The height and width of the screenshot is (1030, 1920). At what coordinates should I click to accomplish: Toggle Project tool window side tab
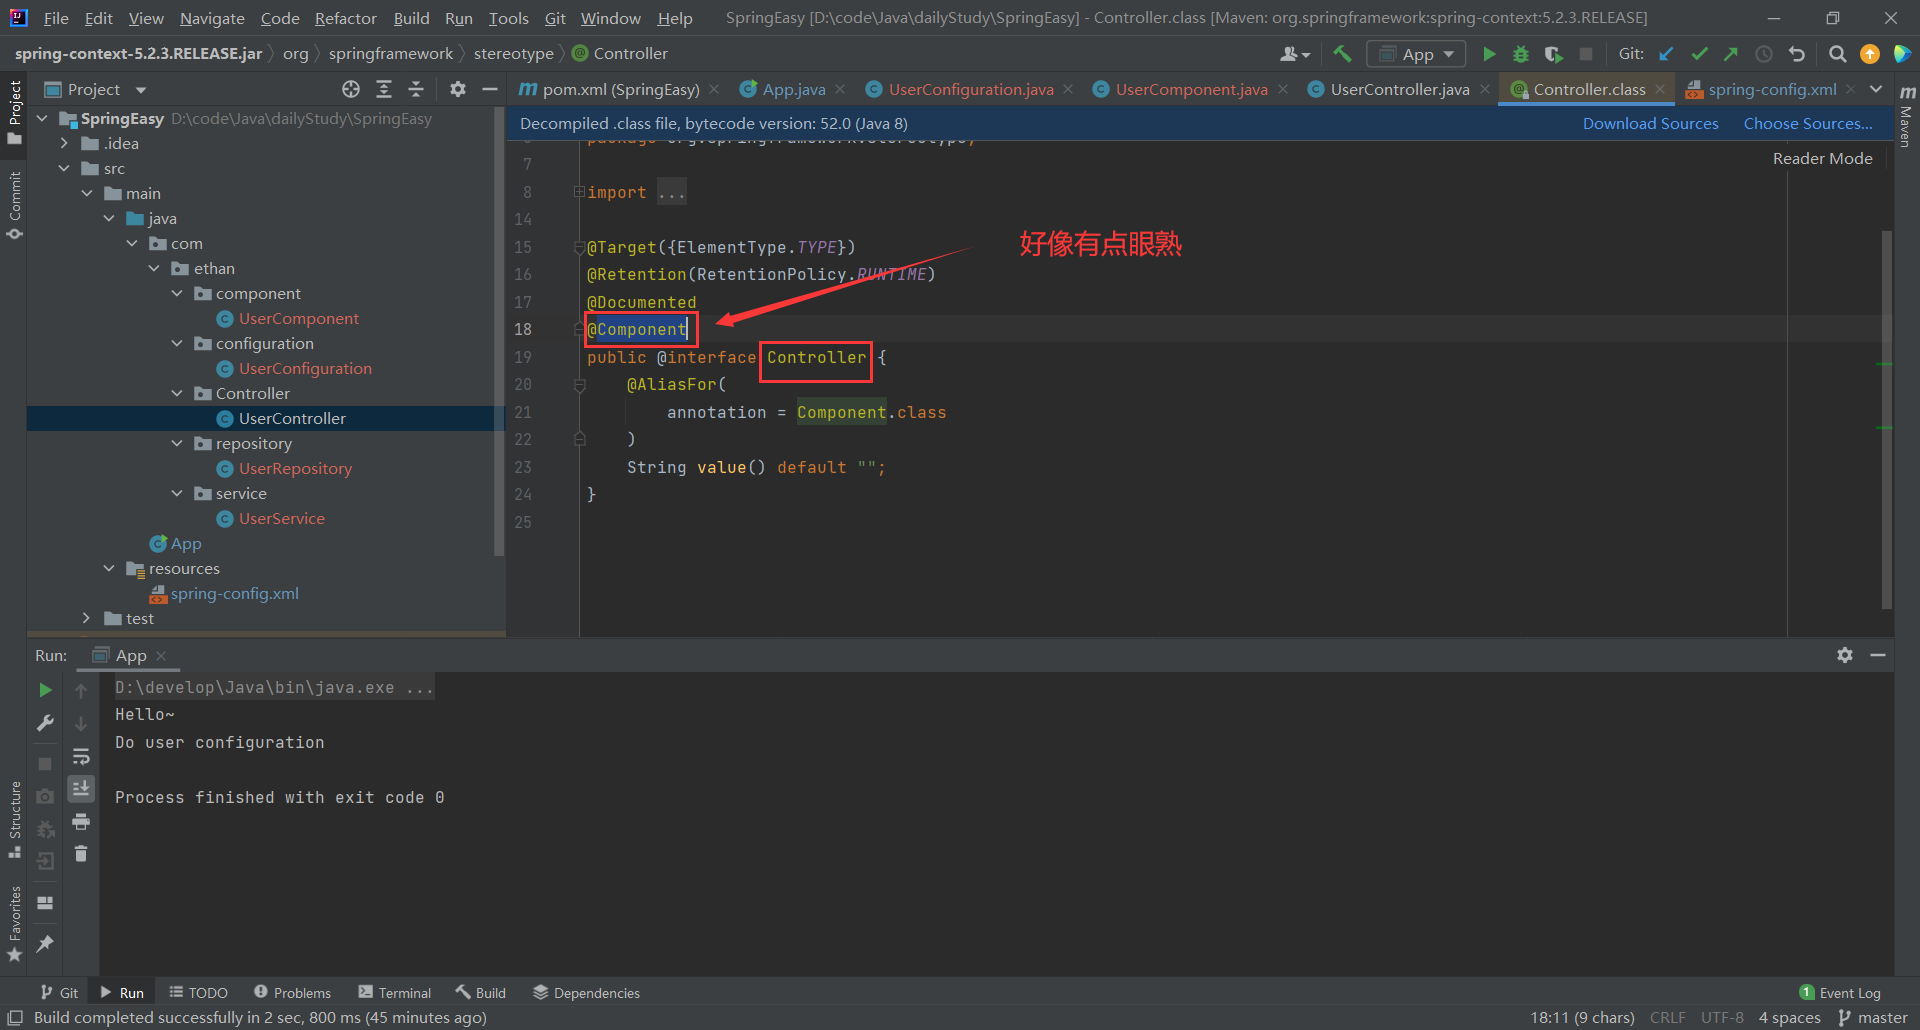(x=14, y=112)
